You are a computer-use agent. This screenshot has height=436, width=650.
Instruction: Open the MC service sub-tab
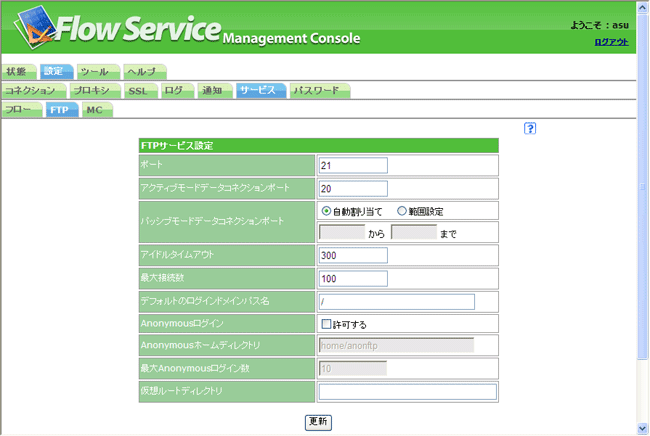point(93,110)
